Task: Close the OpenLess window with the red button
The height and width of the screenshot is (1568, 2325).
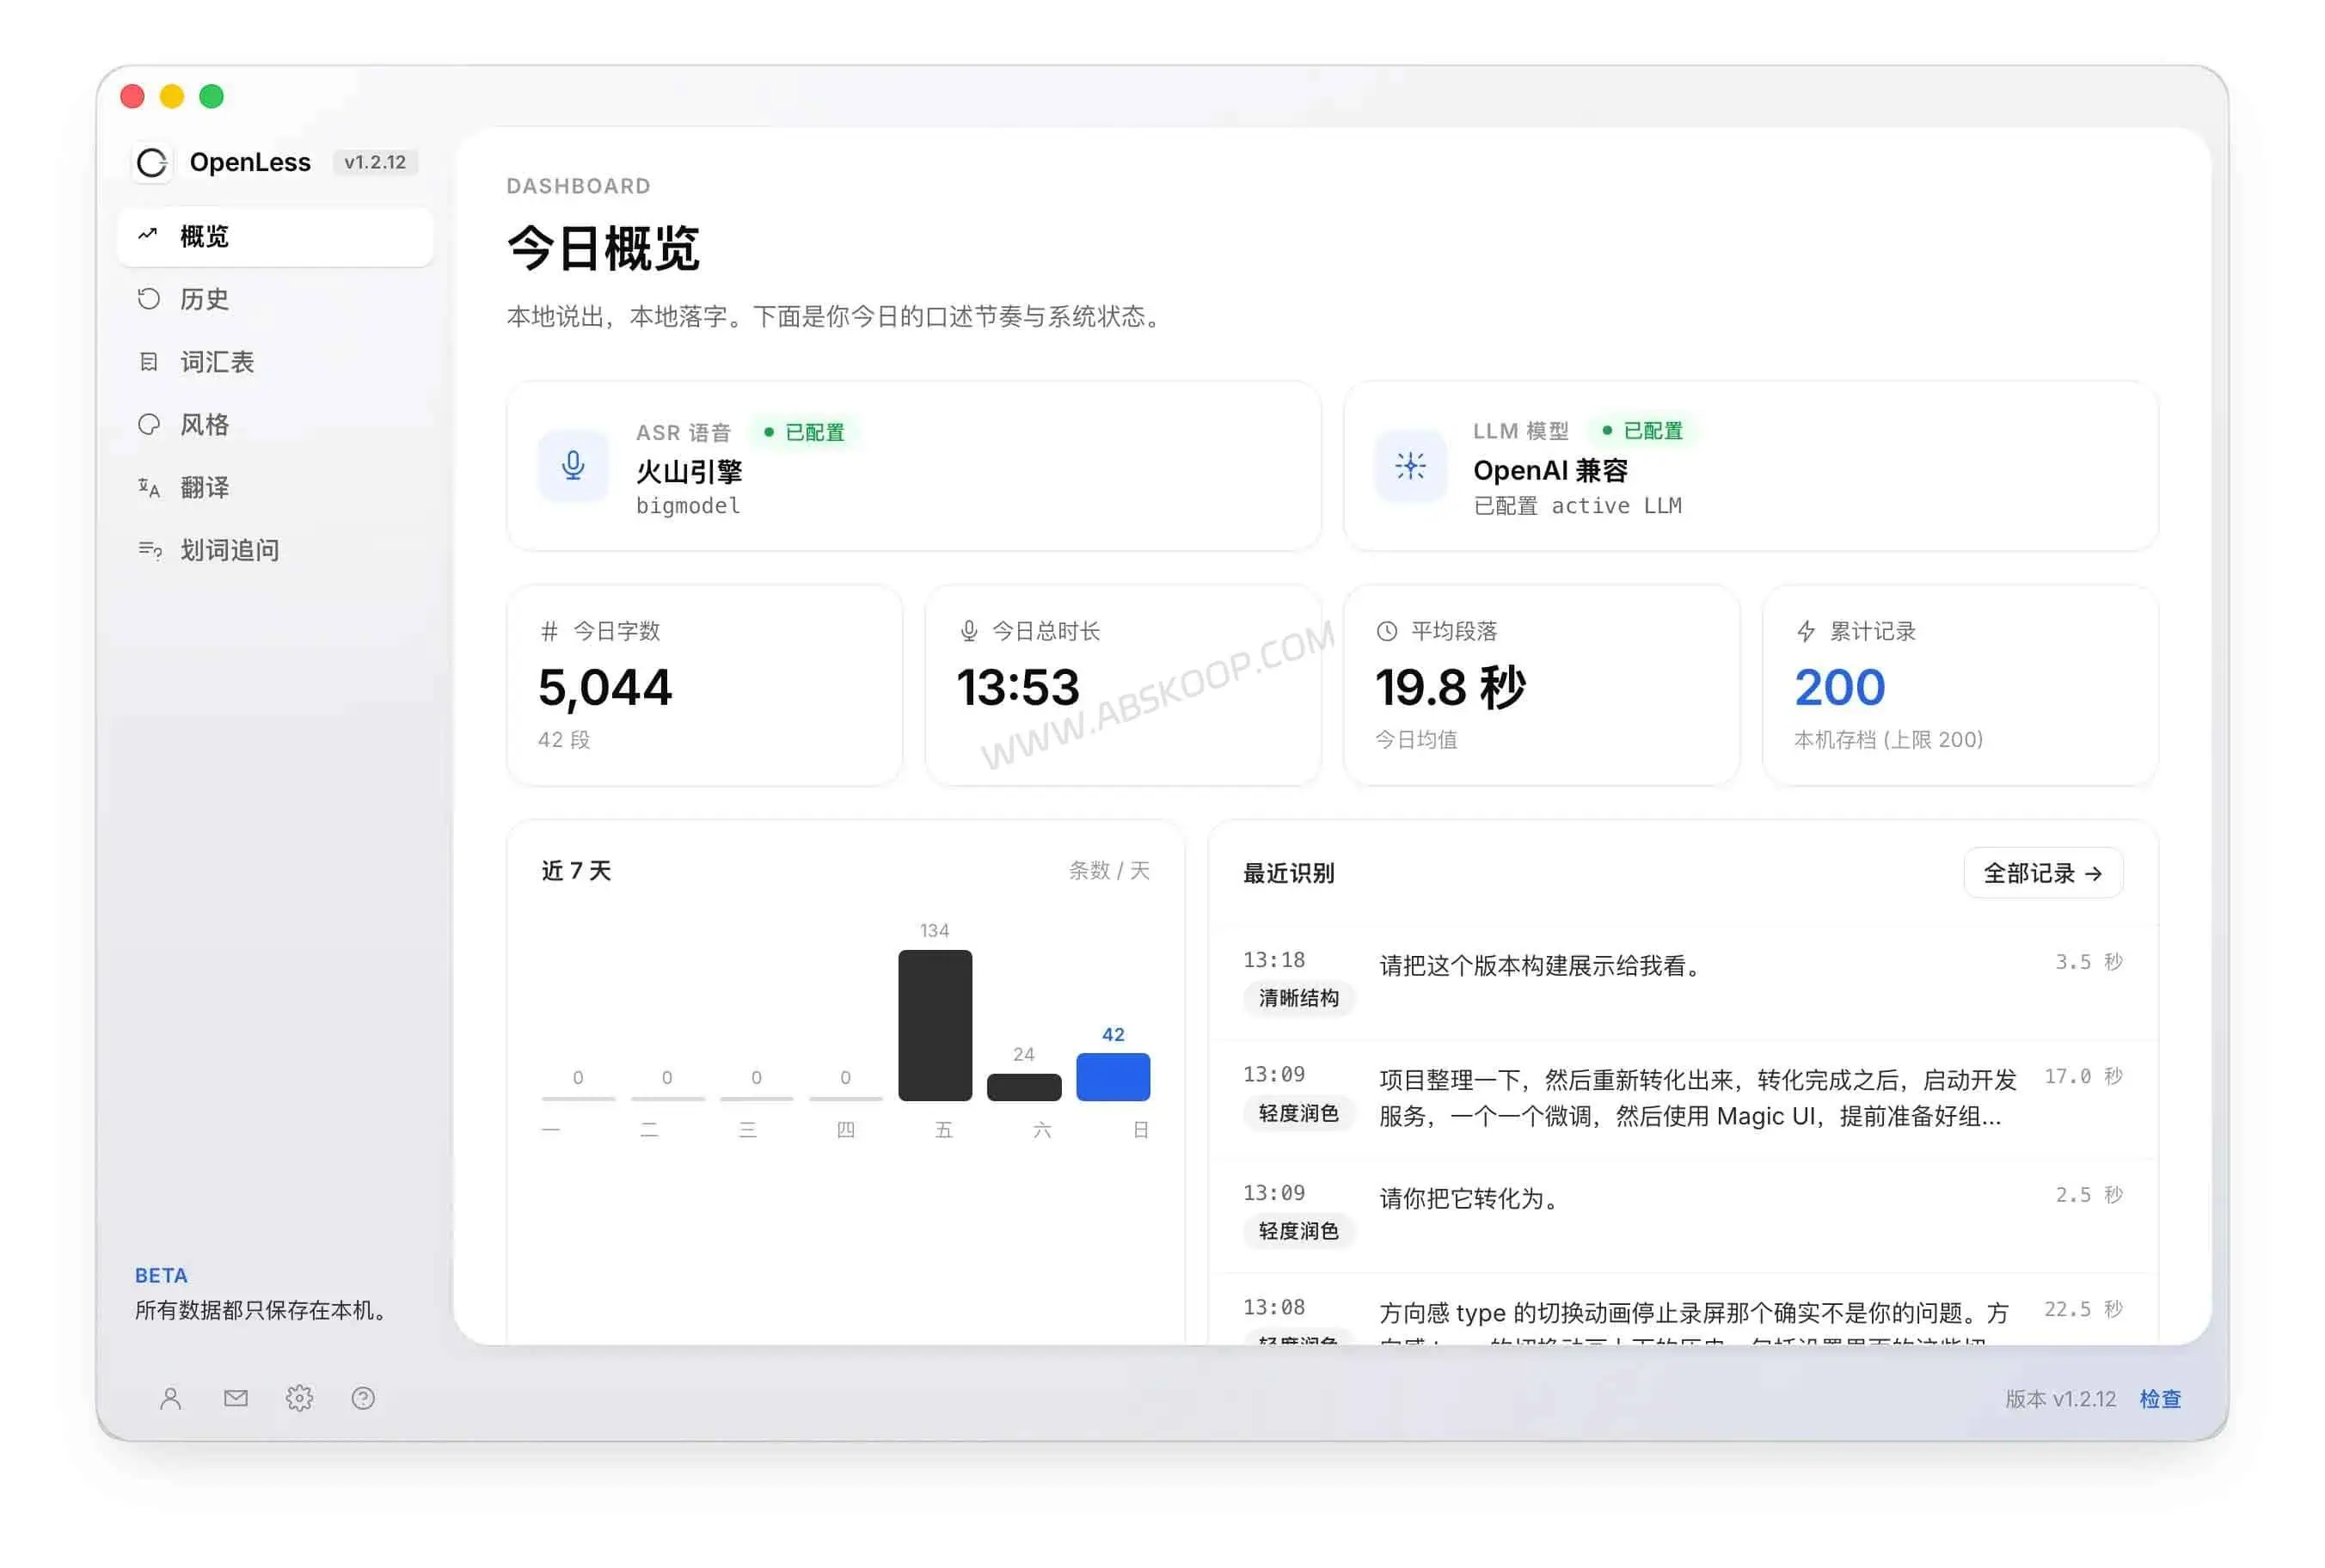Action: click(132, 96)
